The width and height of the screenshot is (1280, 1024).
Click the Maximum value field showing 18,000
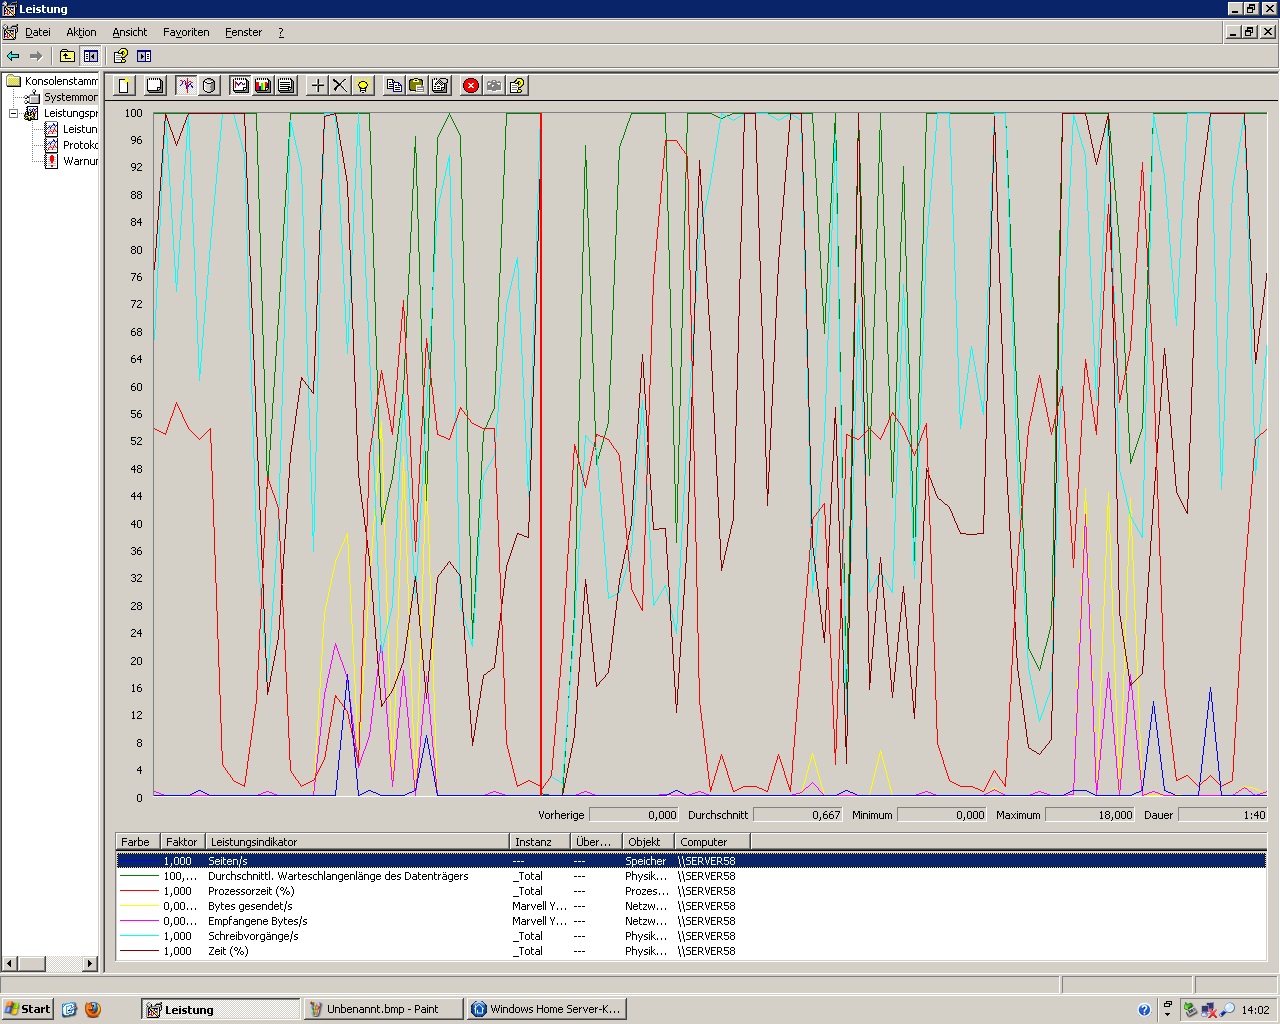tap(1090, 815)
